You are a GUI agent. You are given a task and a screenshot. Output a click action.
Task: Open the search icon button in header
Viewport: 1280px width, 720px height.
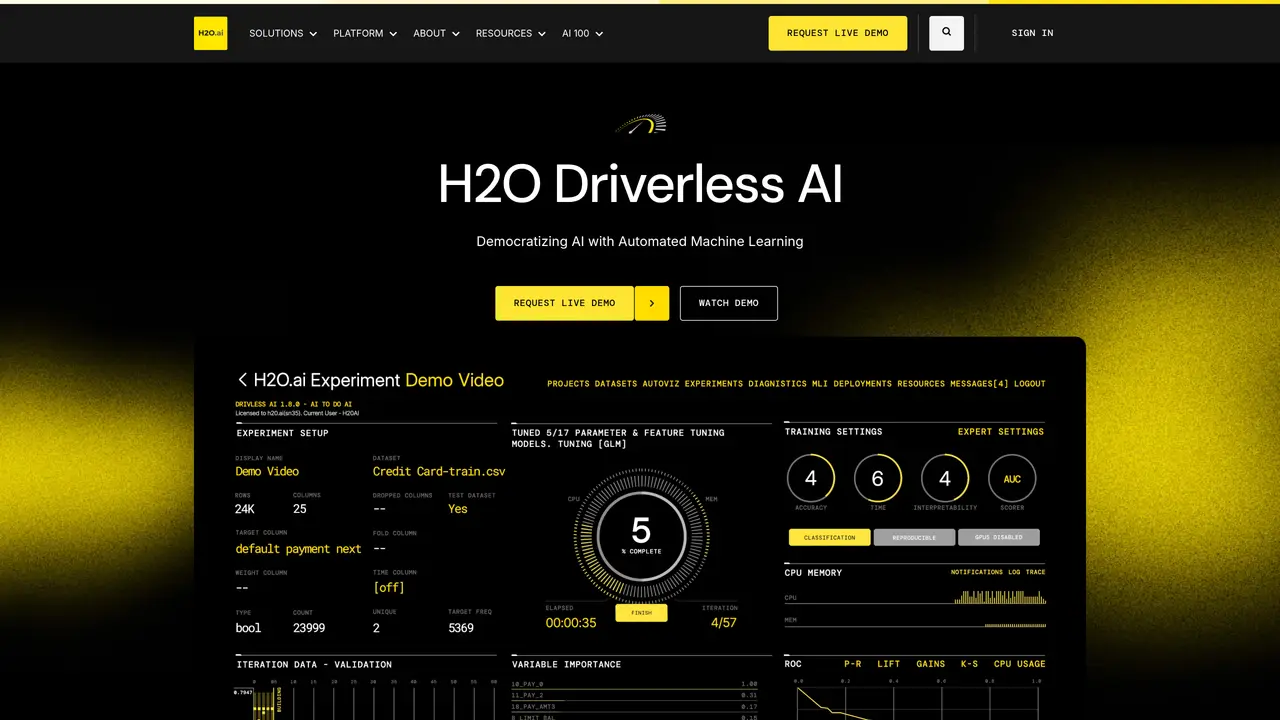click(x=946, y=33)
